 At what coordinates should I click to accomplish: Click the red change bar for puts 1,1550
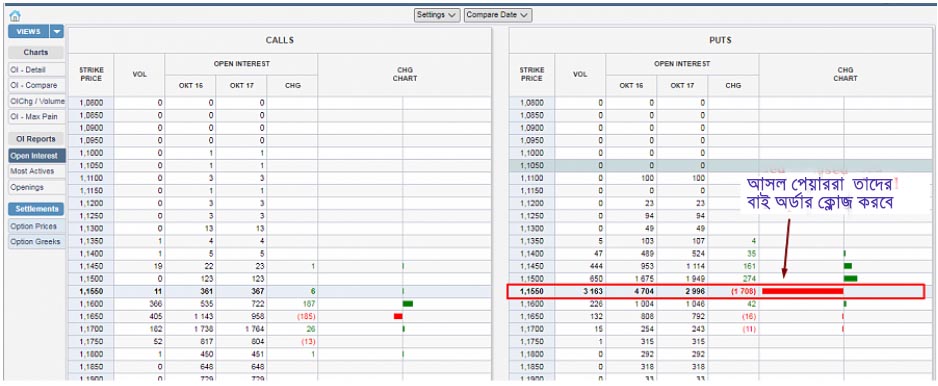click(802, 291)
